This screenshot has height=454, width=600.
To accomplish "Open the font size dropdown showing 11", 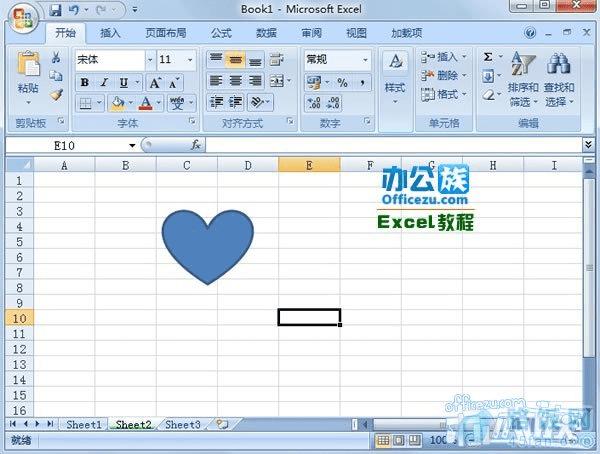I will pyautogui.click(x=190, y=60).
